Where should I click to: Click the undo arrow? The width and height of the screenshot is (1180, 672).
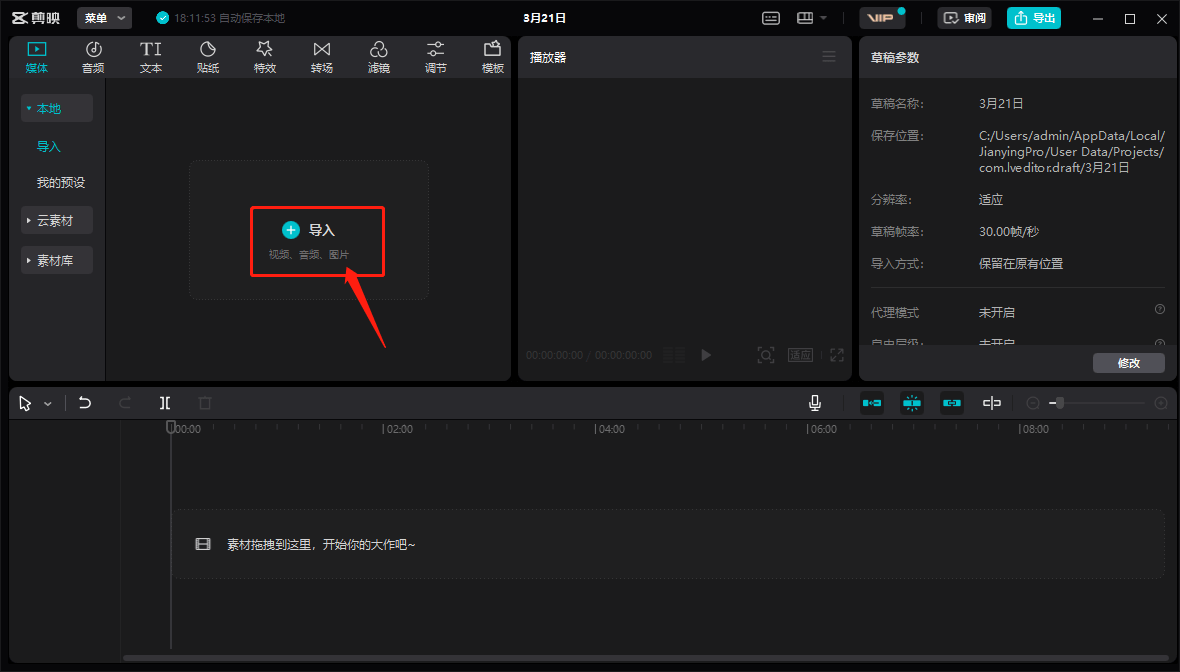pyautogui.click(x=85, y=403)
